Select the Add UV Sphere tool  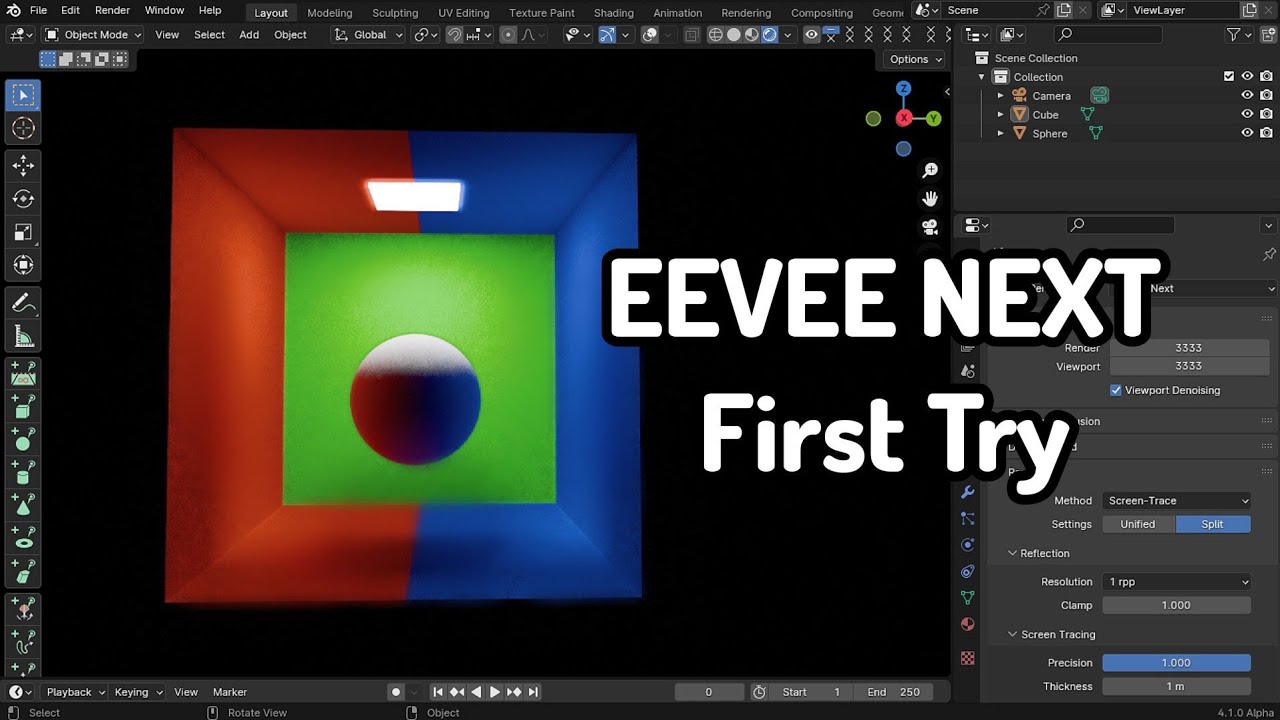point(23,438)
